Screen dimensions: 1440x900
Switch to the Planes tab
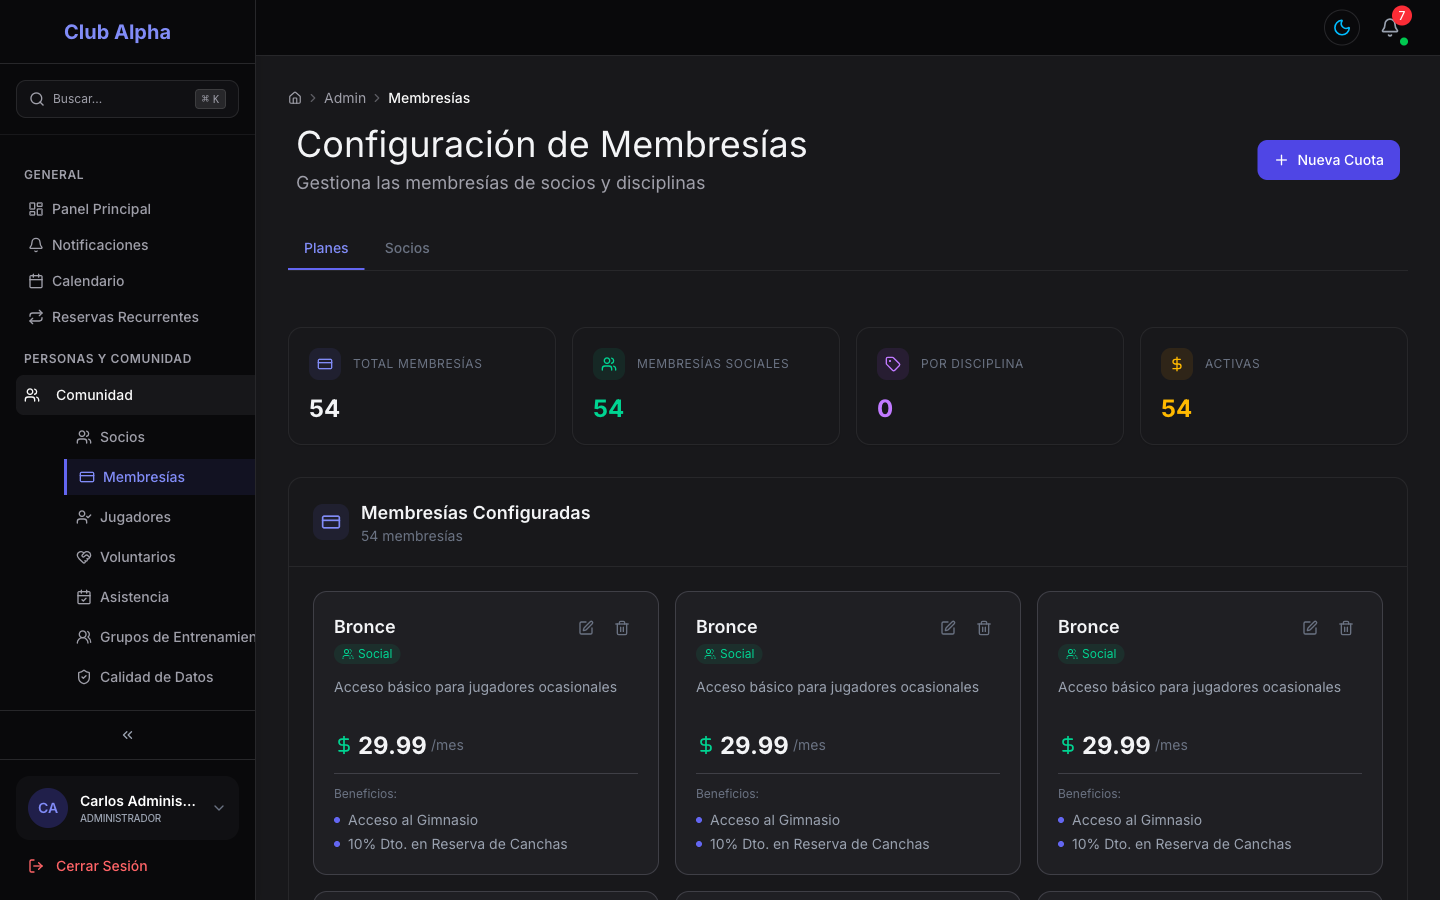[326, 248]
